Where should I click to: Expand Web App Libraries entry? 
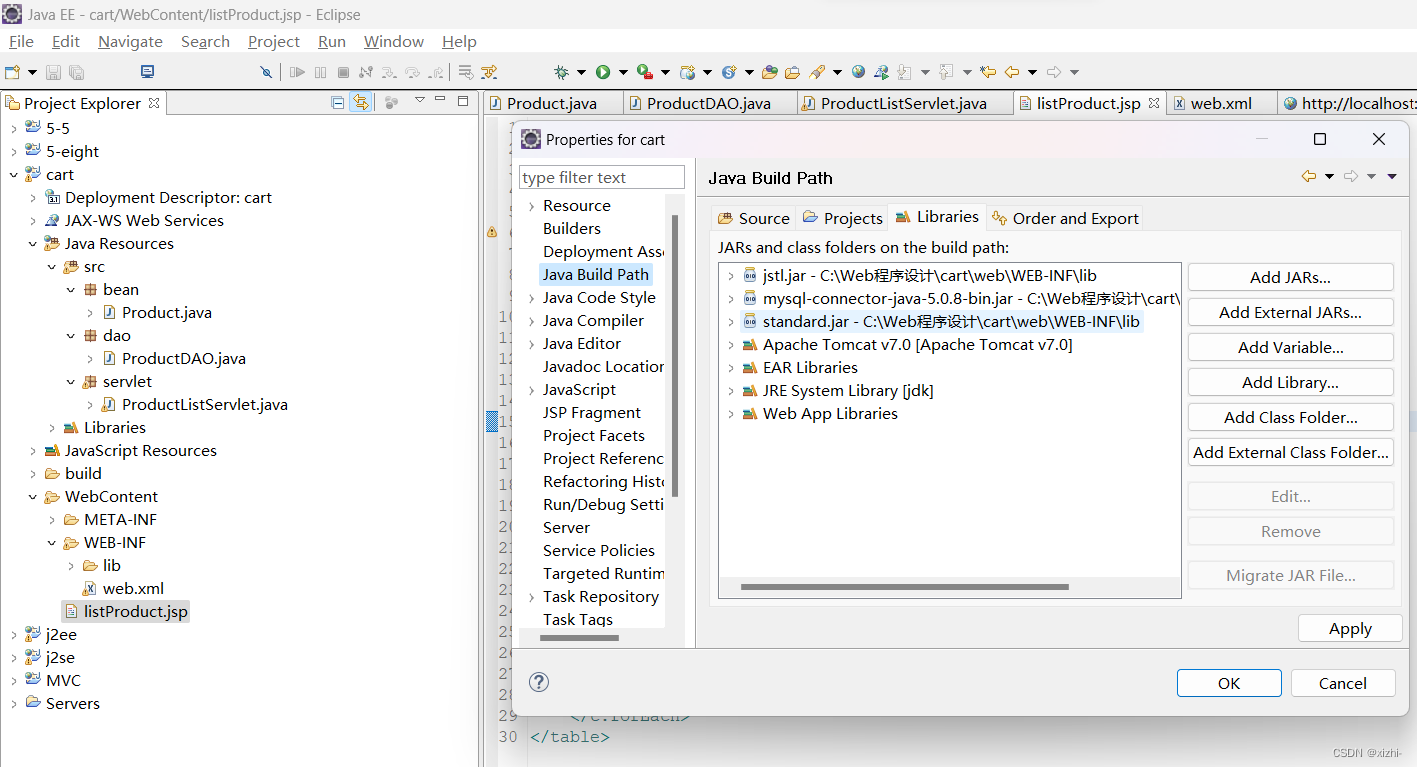pos(731,413)
